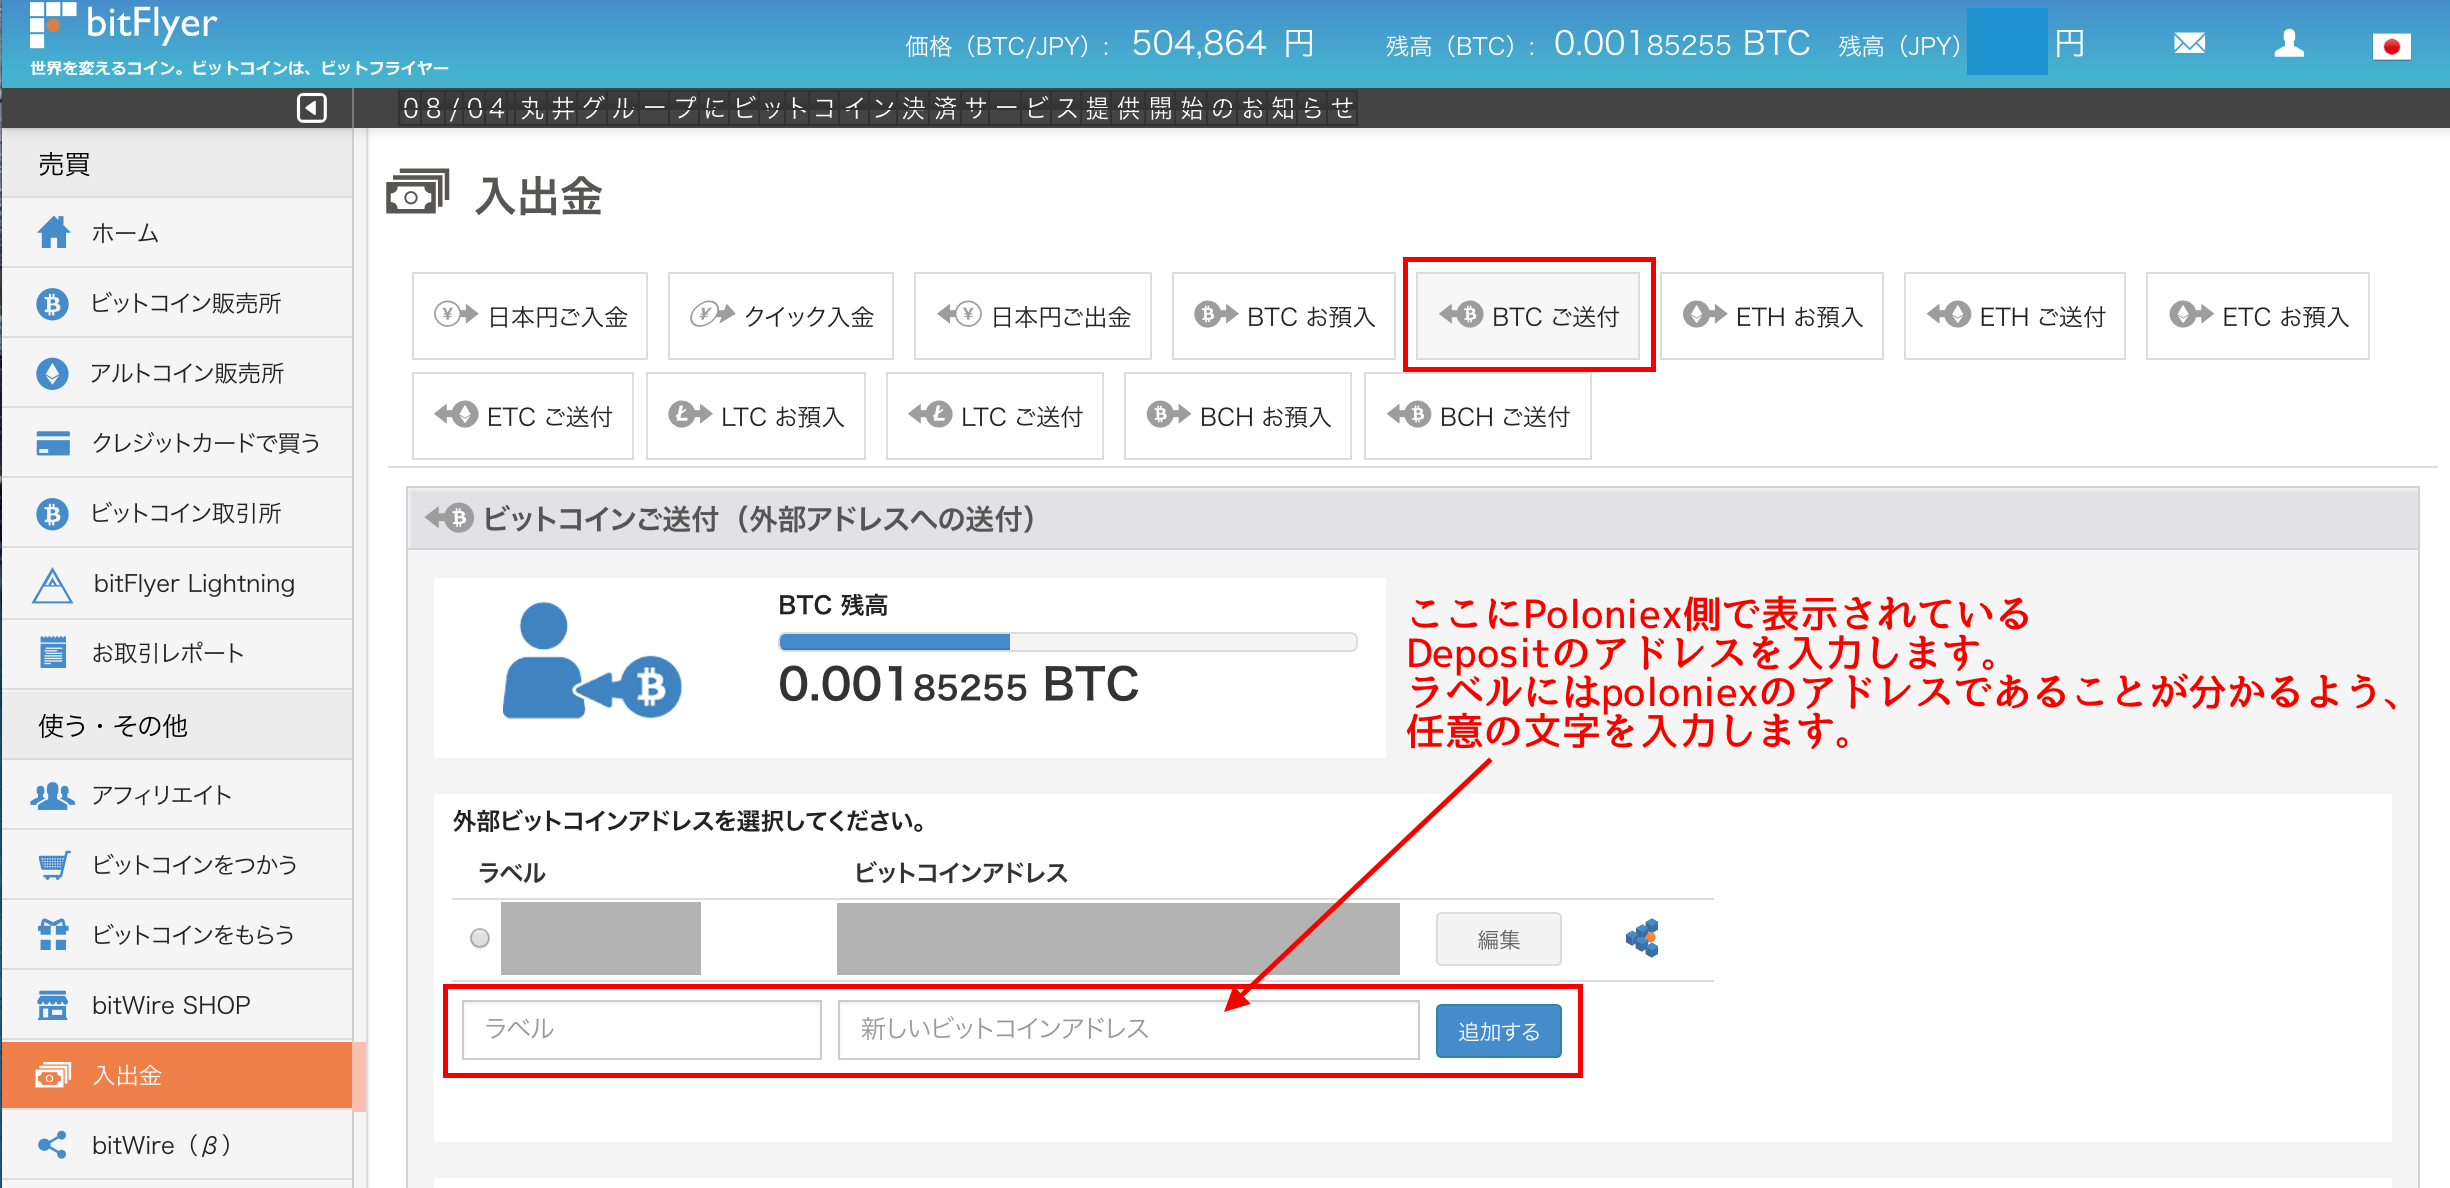Image resolution: width=2450 pixels, height=1188 pixels.
Task: Click the 新しいビットコインアドレス input field
Action: point(1129,1030)
